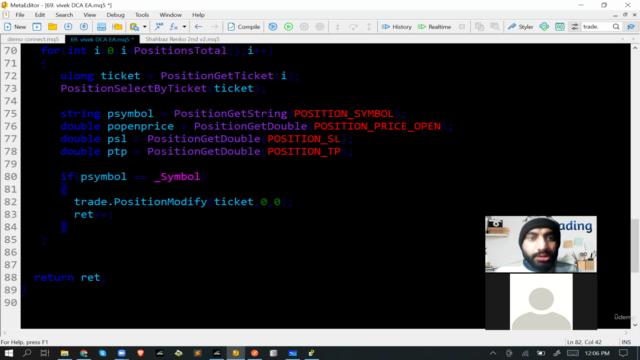This screenshot has height=360, width=640.
Task: Click the save file icon
Action: click(x=68, y=27)
